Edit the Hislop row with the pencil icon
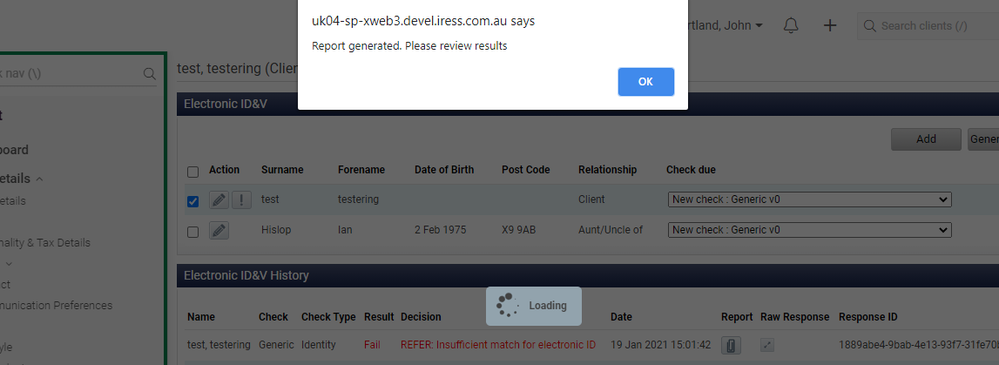999x365 pixels. [219, 230]
